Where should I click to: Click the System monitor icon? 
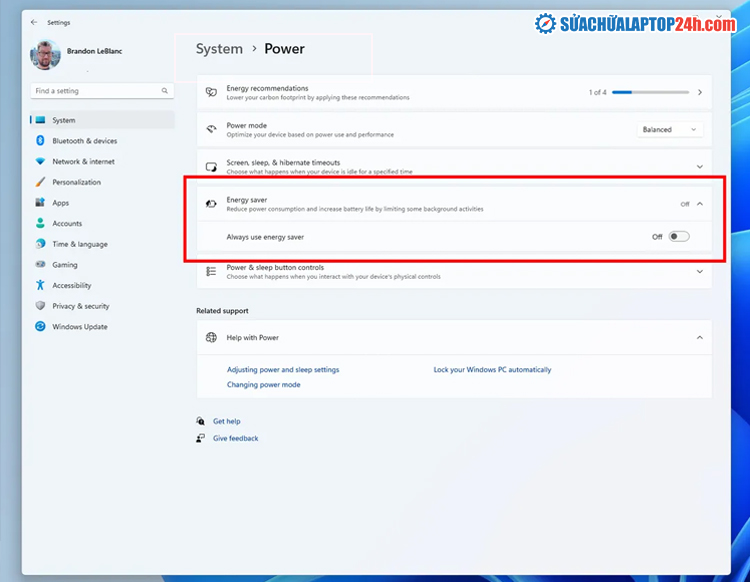click(40, 120)
